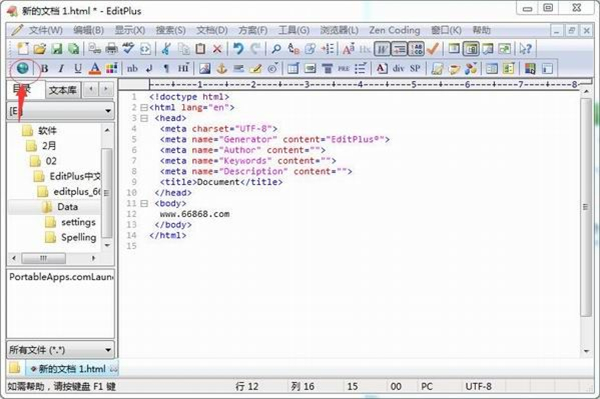600x399 pixels.
Task: Toggle word wrap W toolbar button
Action: pyautogui.click(x=382, y=49)
